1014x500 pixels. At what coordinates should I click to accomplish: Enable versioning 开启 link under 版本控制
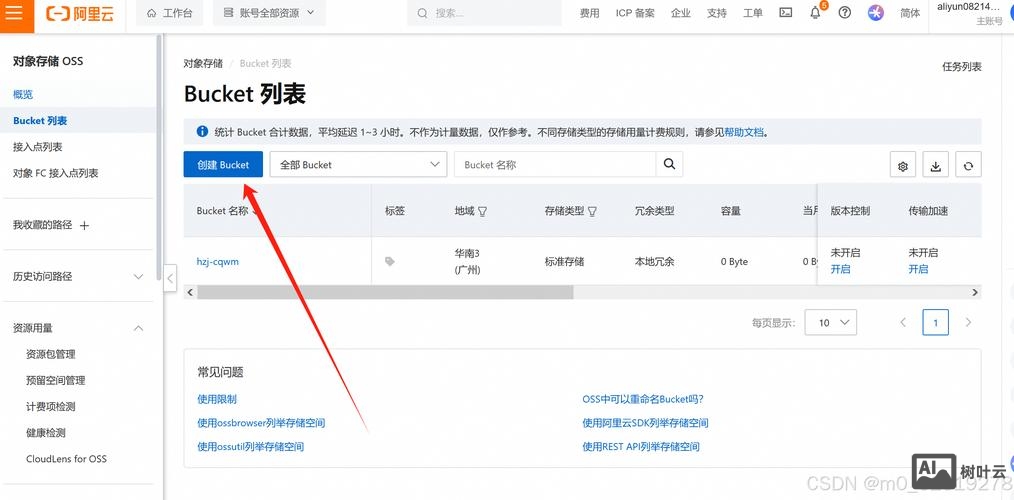(840, 269)
